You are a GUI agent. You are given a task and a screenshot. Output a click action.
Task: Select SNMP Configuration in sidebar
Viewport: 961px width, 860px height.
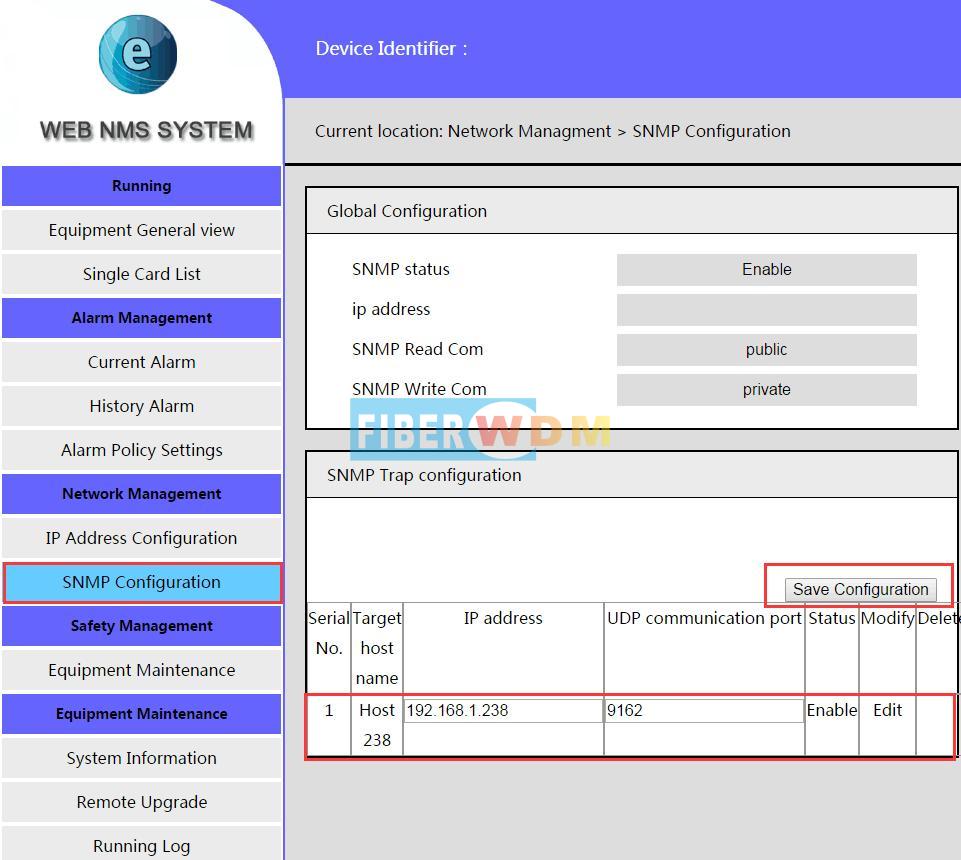142,582
